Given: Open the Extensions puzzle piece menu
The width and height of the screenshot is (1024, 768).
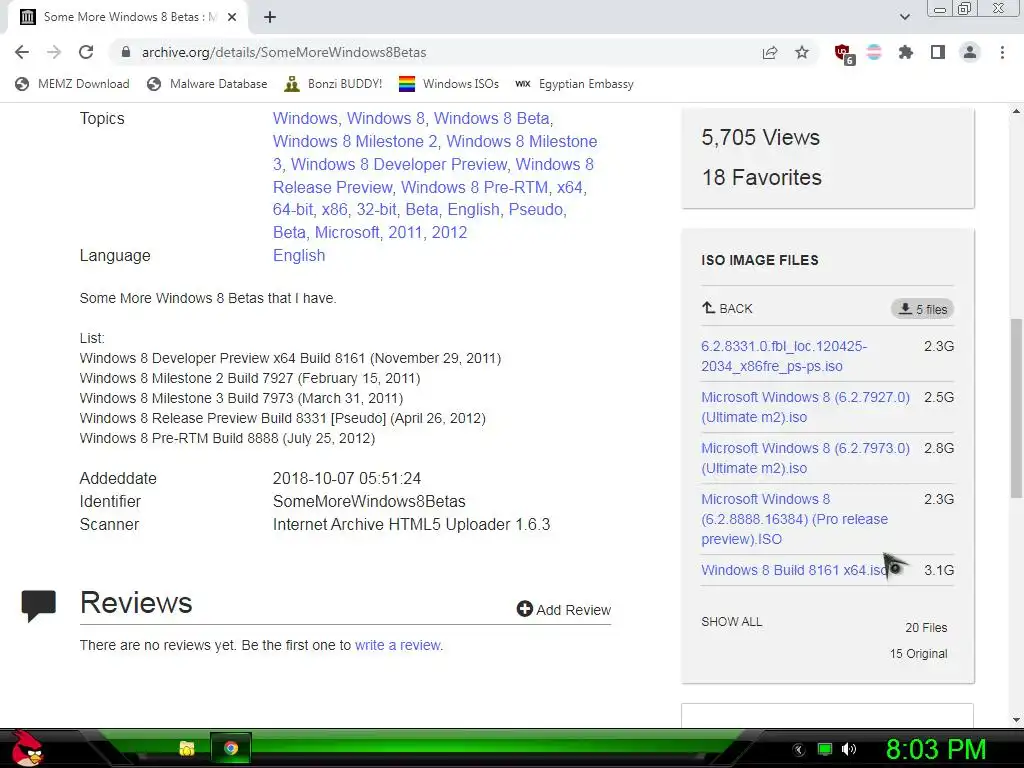Looking at the screenshot, I should coord(905,52).
